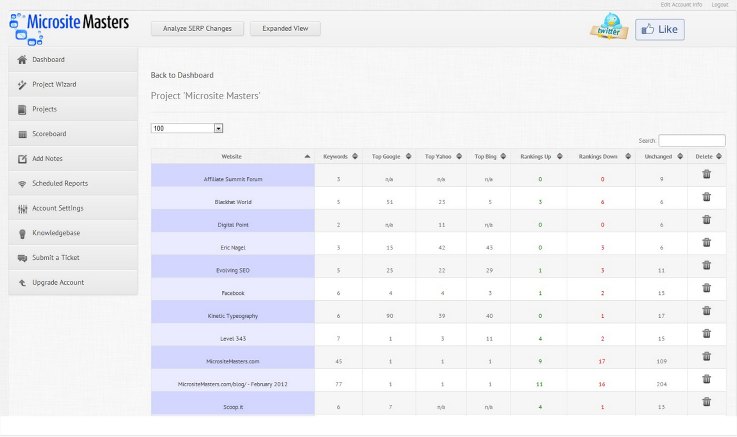Delete the Digital Point row
Image resolution: width=737 pixels, height=437 pixels.
[x=706, y=219]
